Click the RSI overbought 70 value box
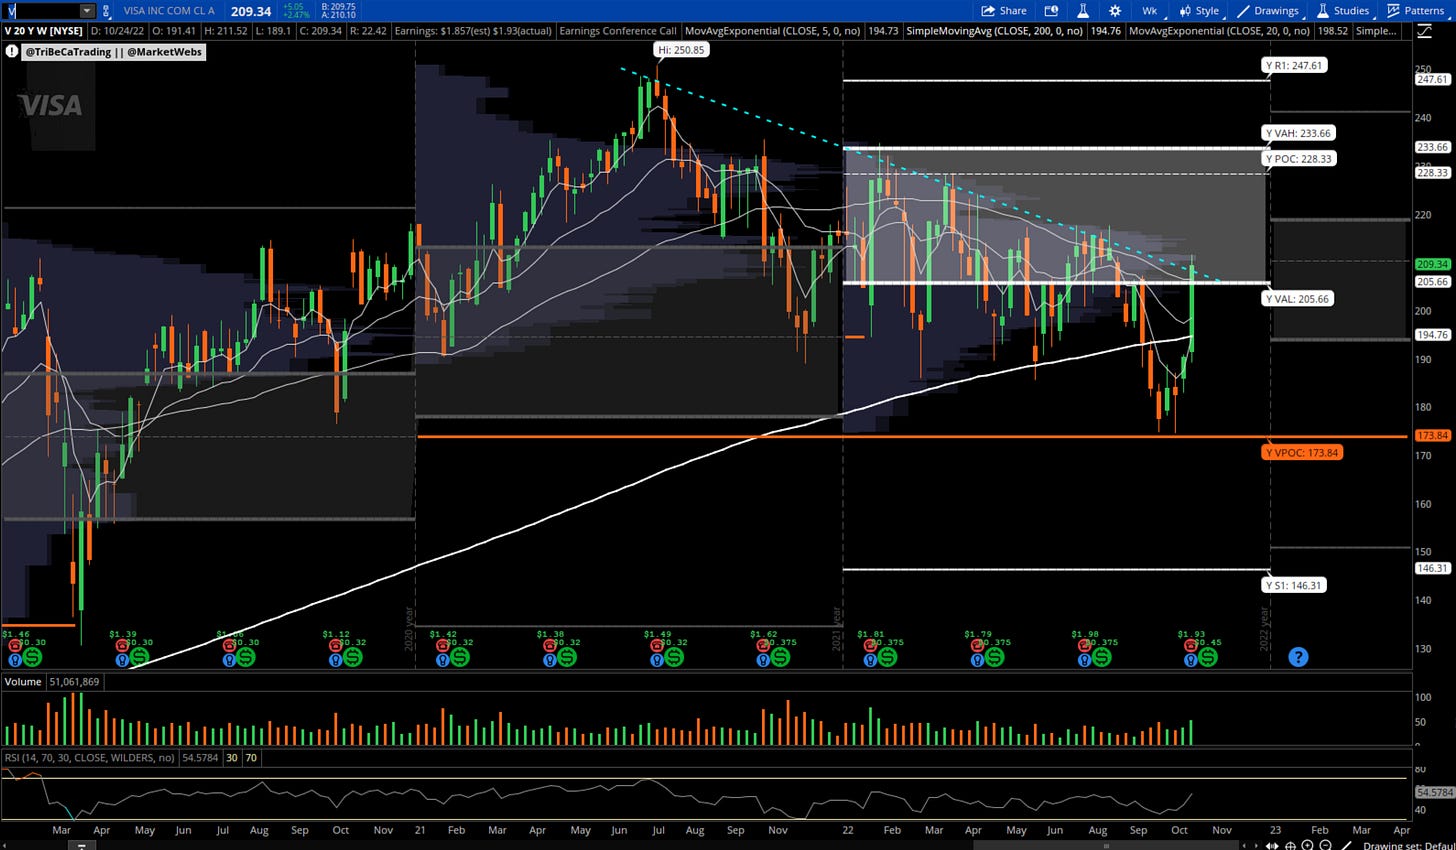Screen dimensions: 1456x850 [251, 758]
